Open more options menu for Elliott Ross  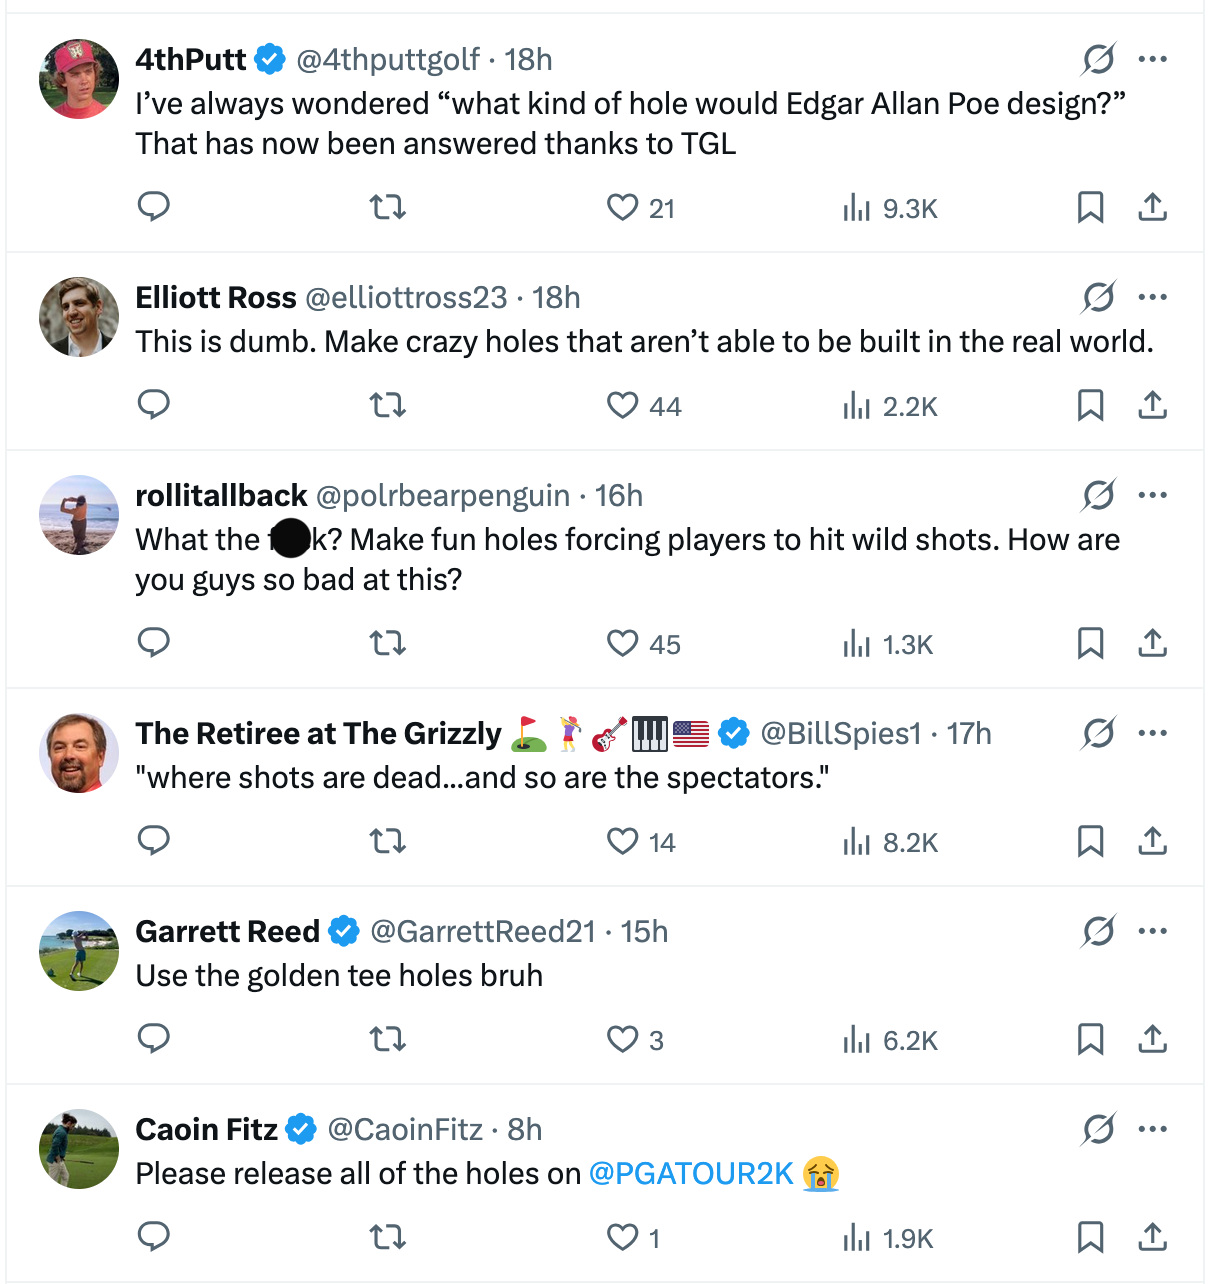1153,297
